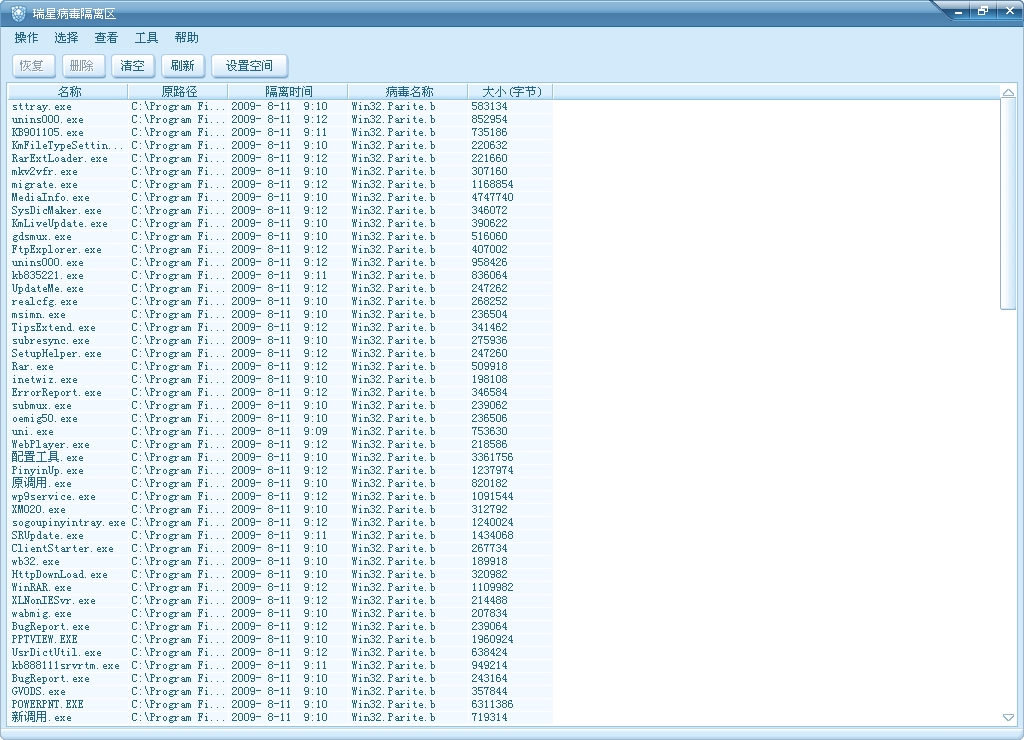Select the 新调用.exe row

coord(281,717)
